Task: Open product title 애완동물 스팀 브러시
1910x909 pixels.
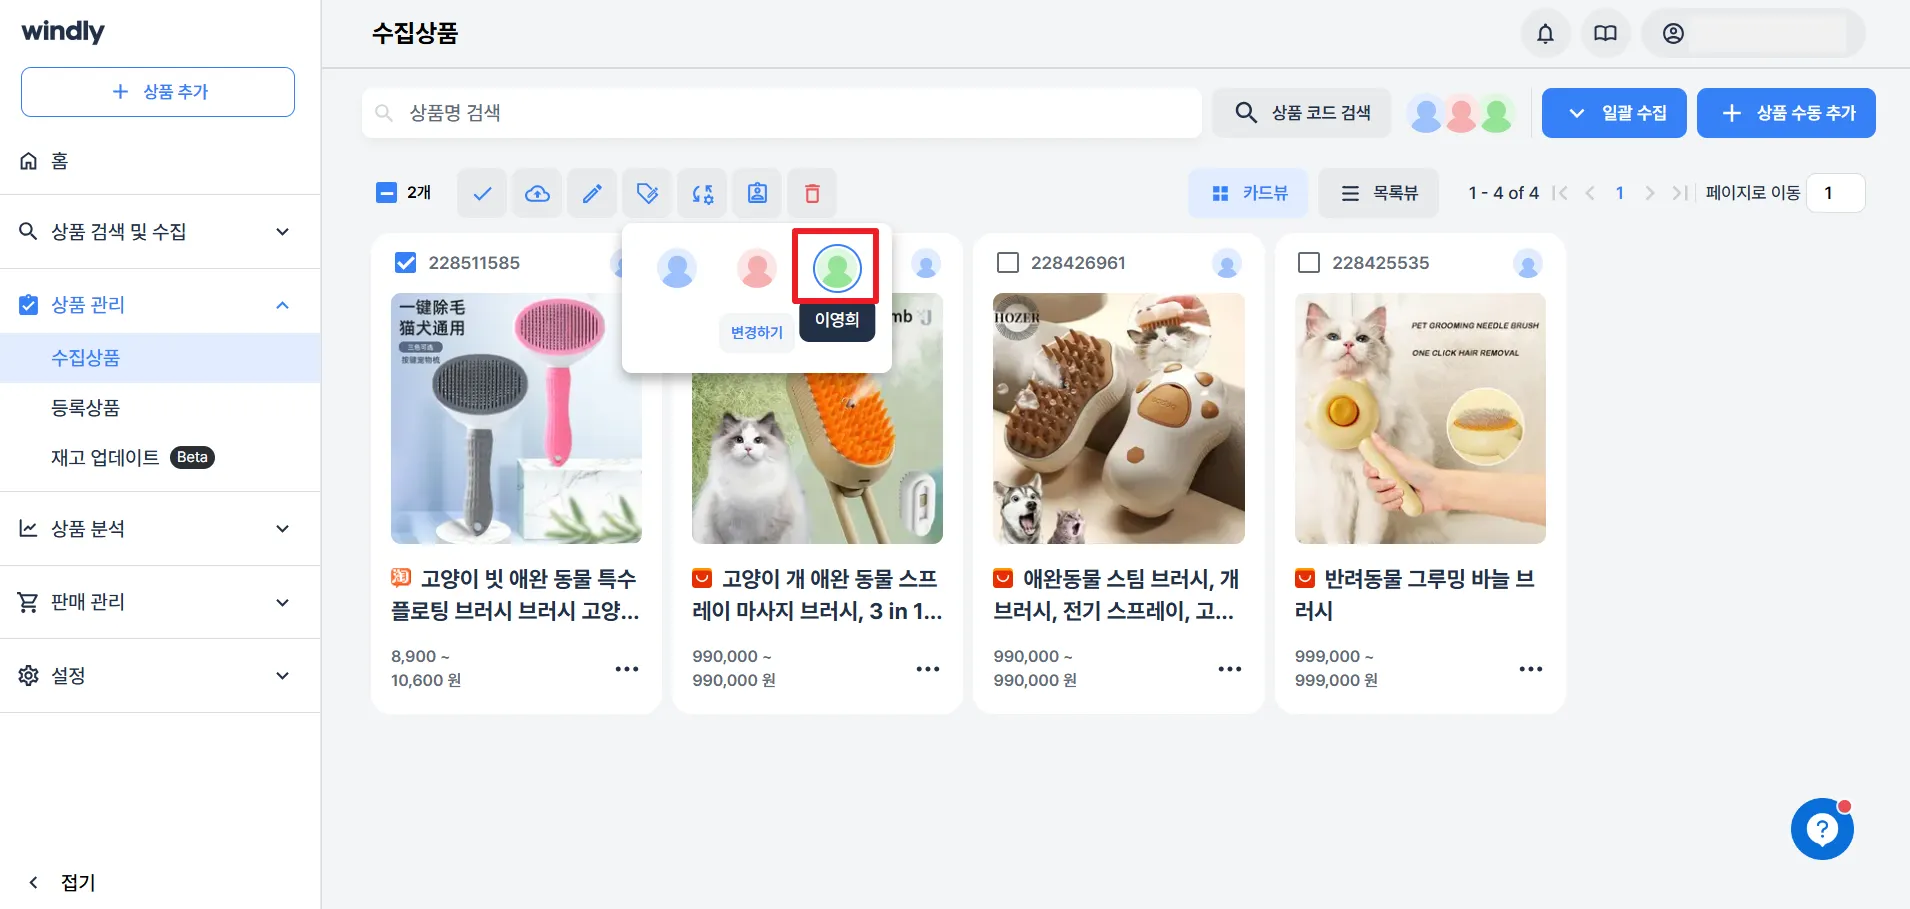Action: 1116,595
